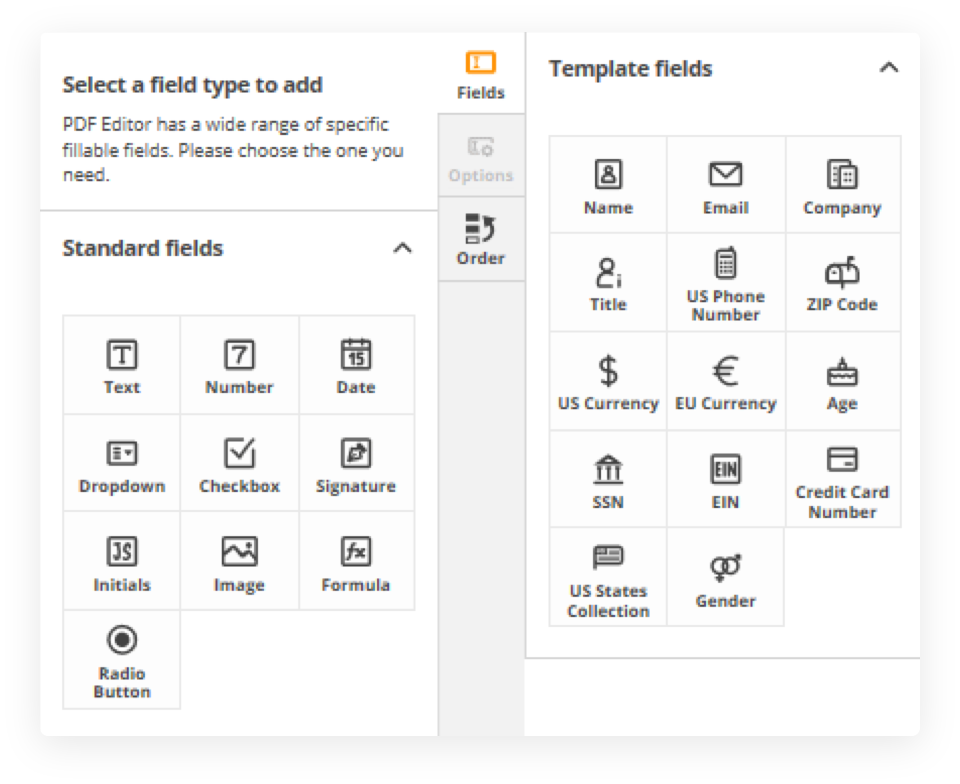Add the US Phone Number field
Viewport: 960px width, 784px height.
[725, 283]
